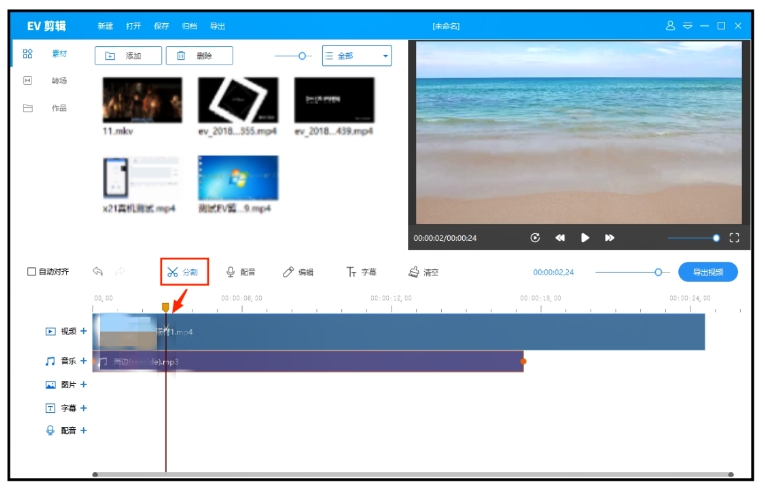
Task: Open the 编辑 (edit) pencil tool
Action: tap(298, 272)
